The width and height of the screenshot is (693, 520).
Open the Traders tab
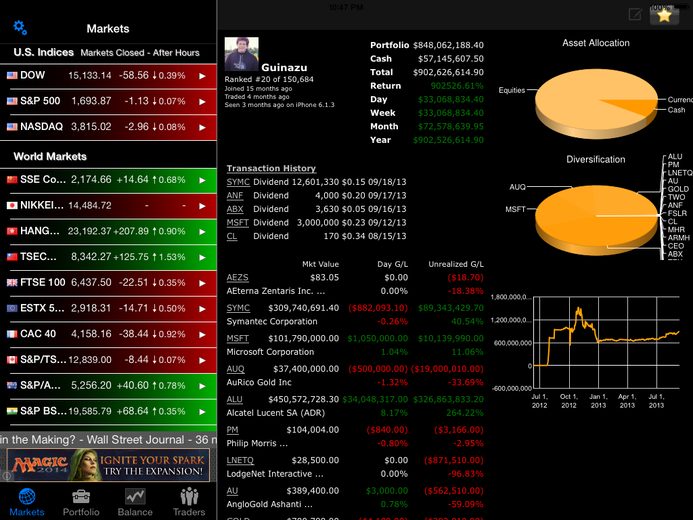[189, 502]
